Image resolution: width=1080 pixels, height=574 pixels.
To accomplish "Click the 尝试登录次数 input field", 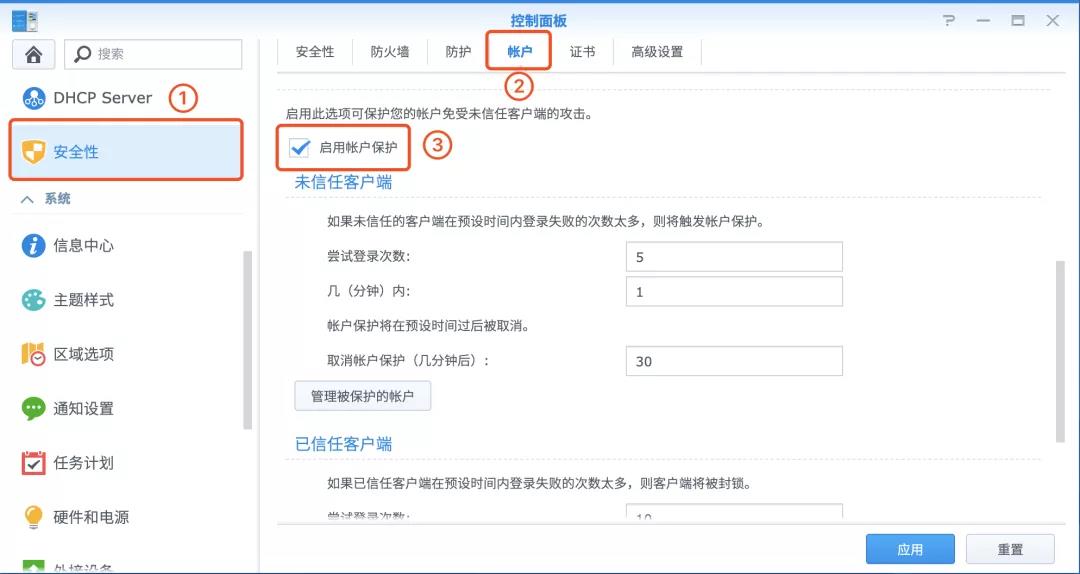I will (734, 257).
